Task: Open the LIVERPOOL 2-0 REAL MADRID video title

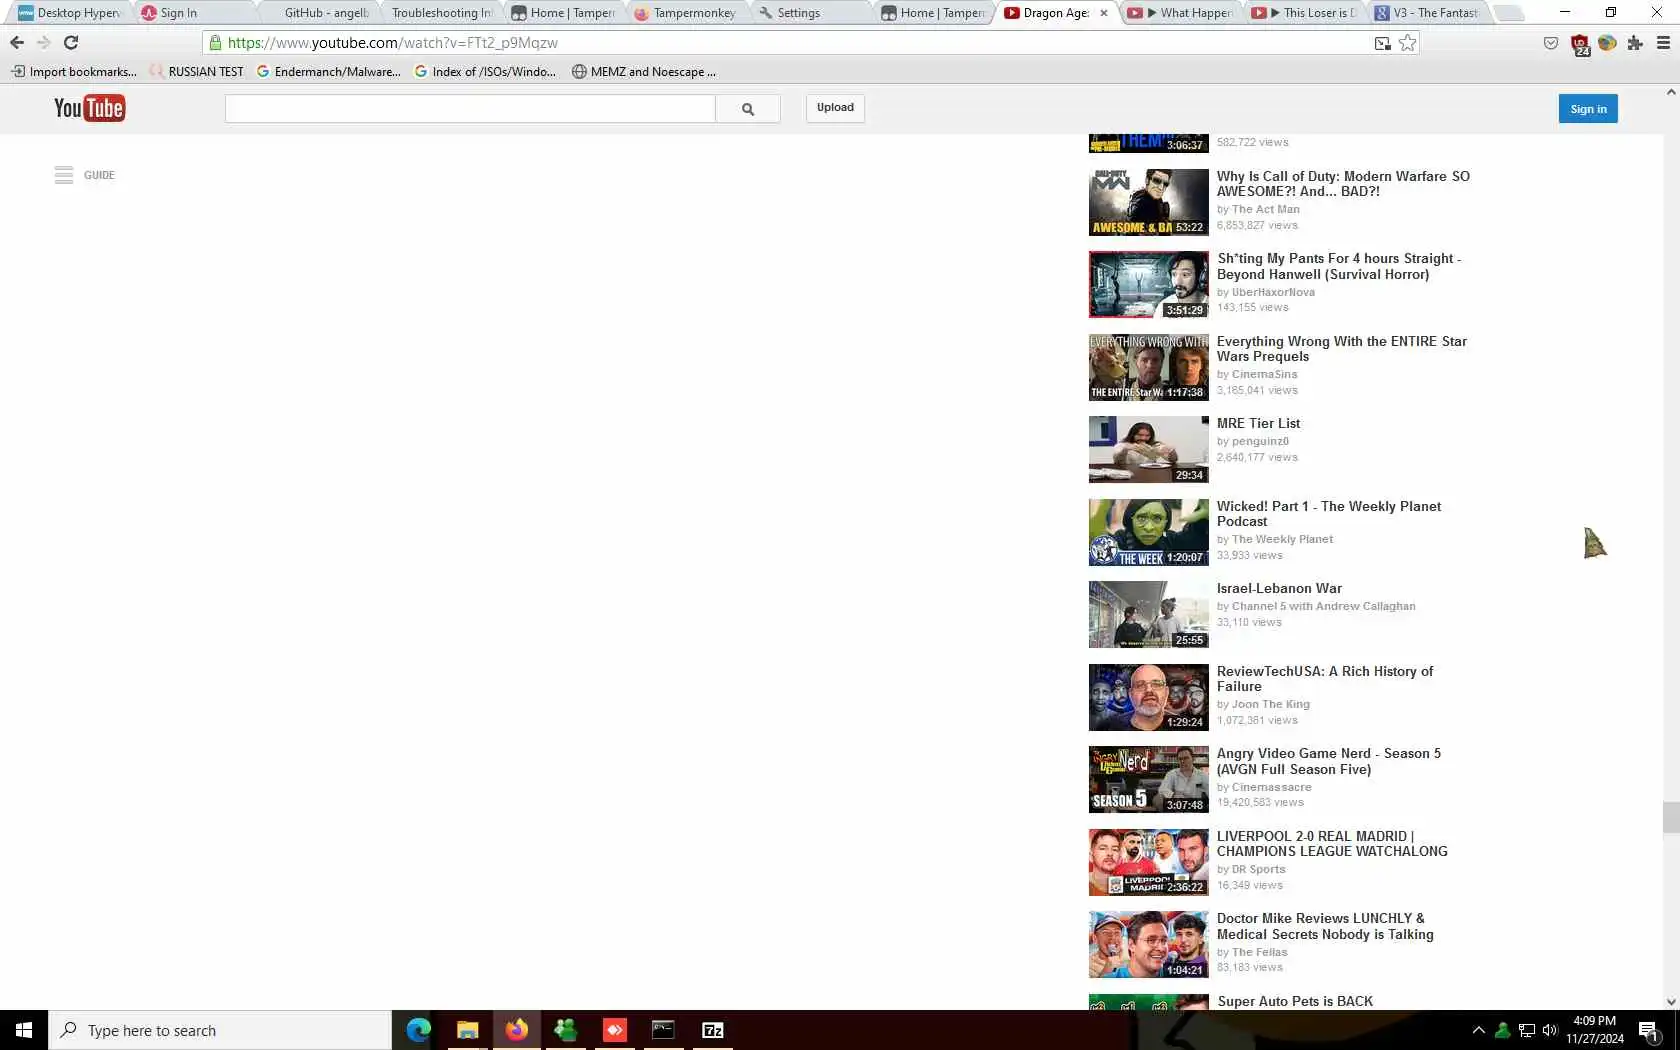Action: pos(1332,844)
